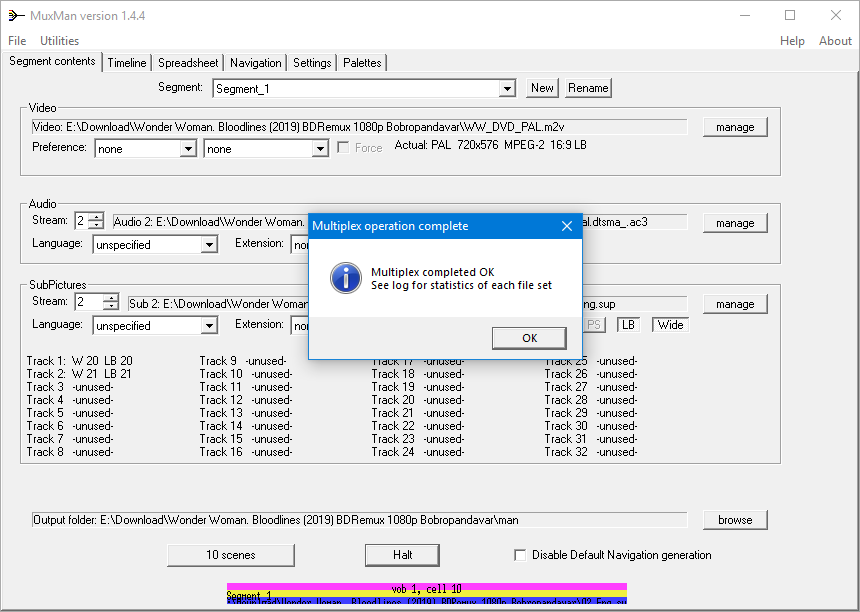Open the audio Language dropdown
This screenshot has width=860, height=612.
(x=209, y=245)
